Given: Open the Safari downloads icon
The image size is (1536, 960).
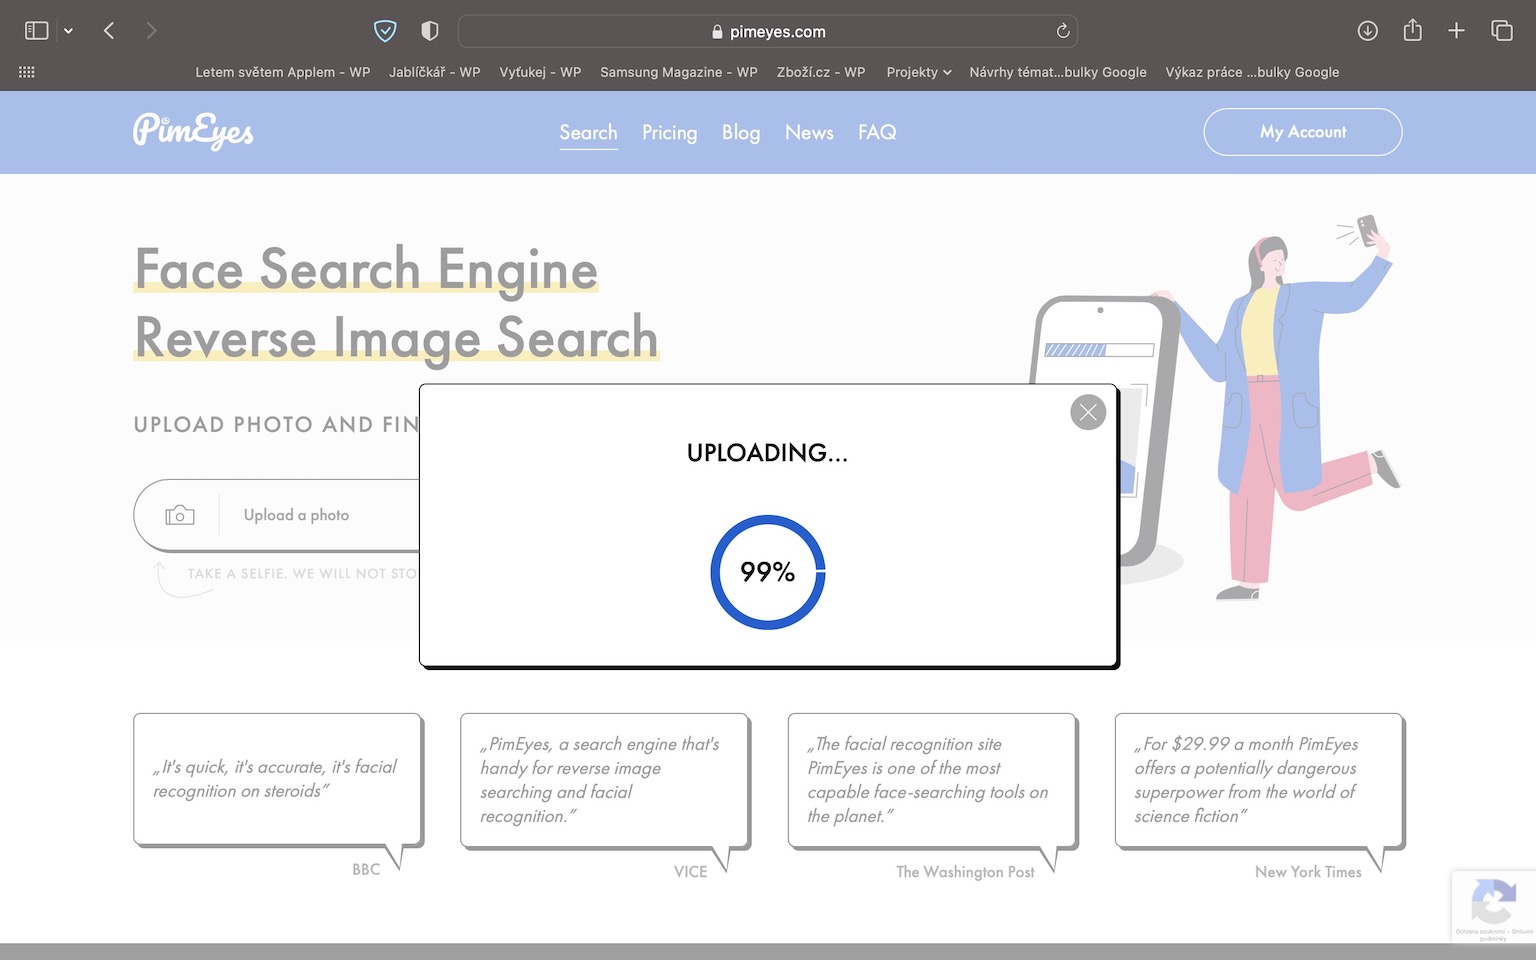Looking at the screenshot, I should pyautogui.click(x=1367, y=31).
